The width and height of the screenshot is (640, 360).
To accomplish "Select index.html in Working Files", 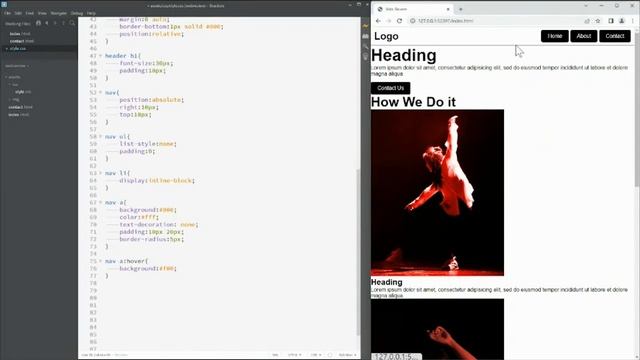I will pos(20,34).
